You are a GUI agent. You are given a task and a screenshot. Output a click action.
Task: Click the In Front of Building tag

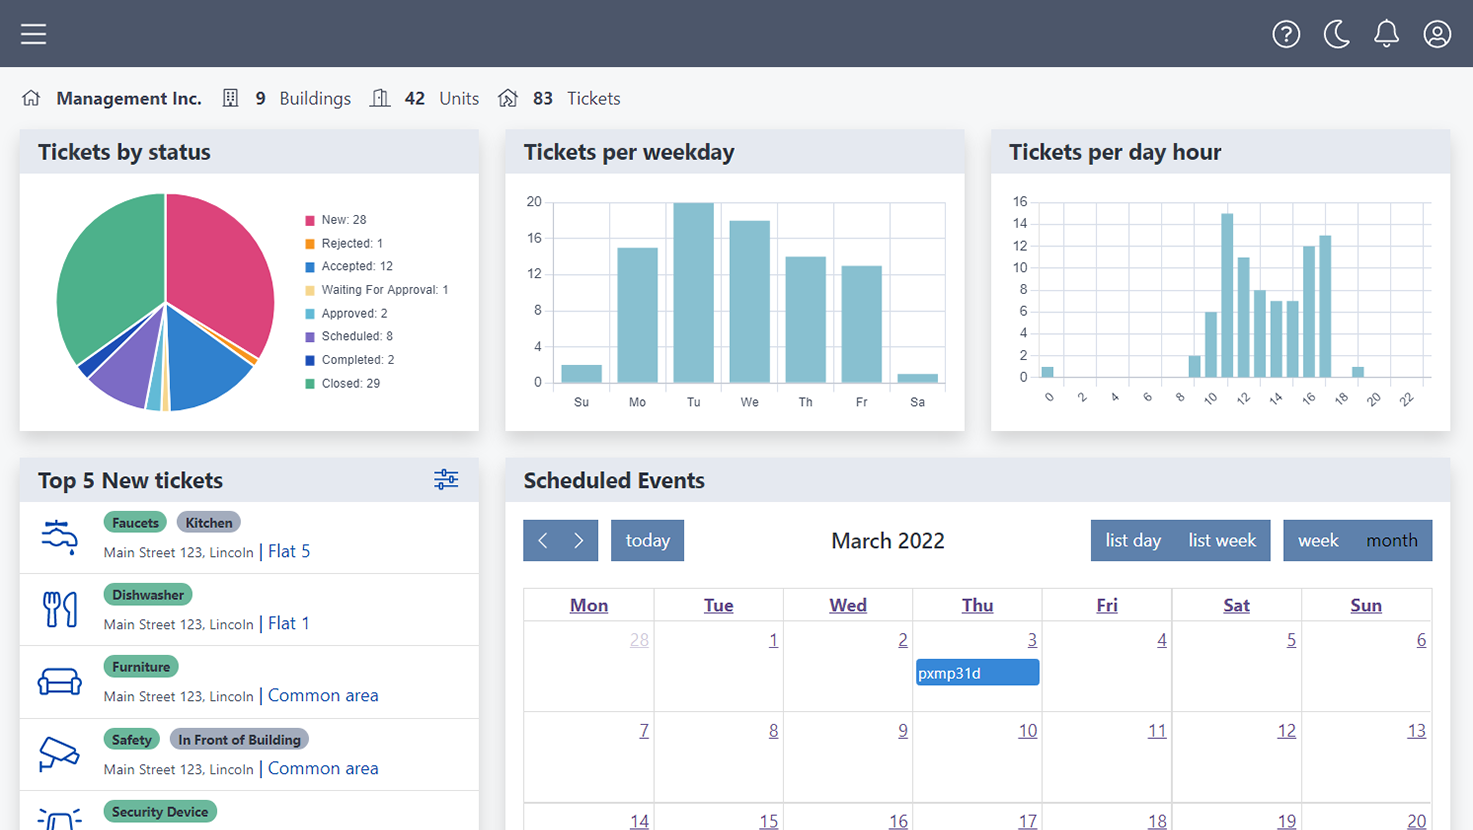pos(239,739)
